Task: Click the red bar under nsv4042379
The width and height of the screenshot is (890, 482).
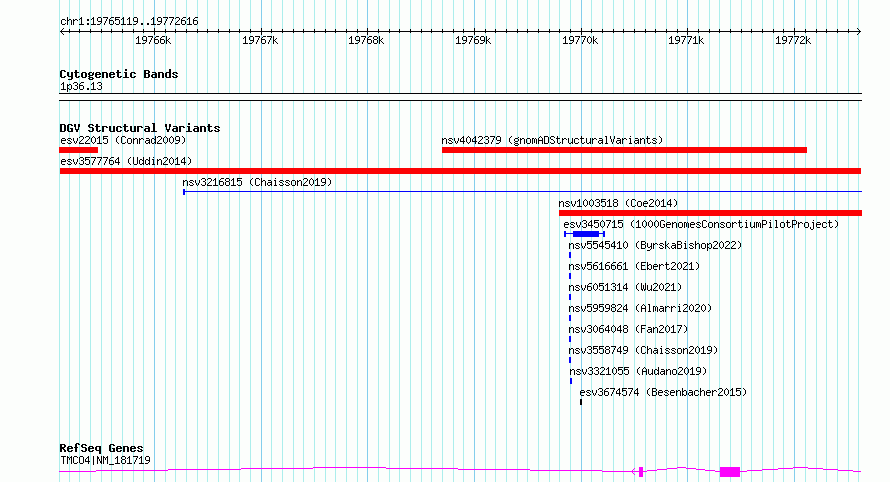Action: (x=624, y=150)
